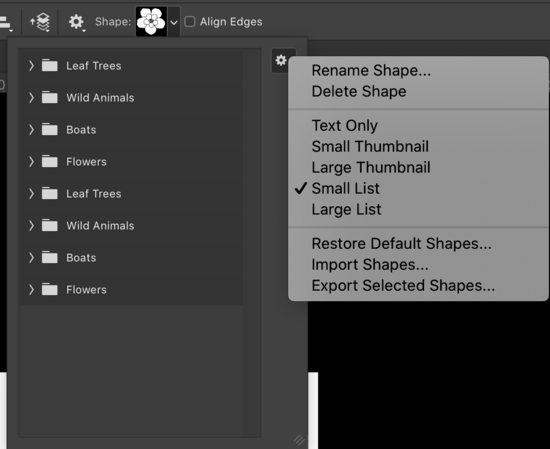Click the folder icon of the first Wild Animals
550x449 pixels.
49,97
